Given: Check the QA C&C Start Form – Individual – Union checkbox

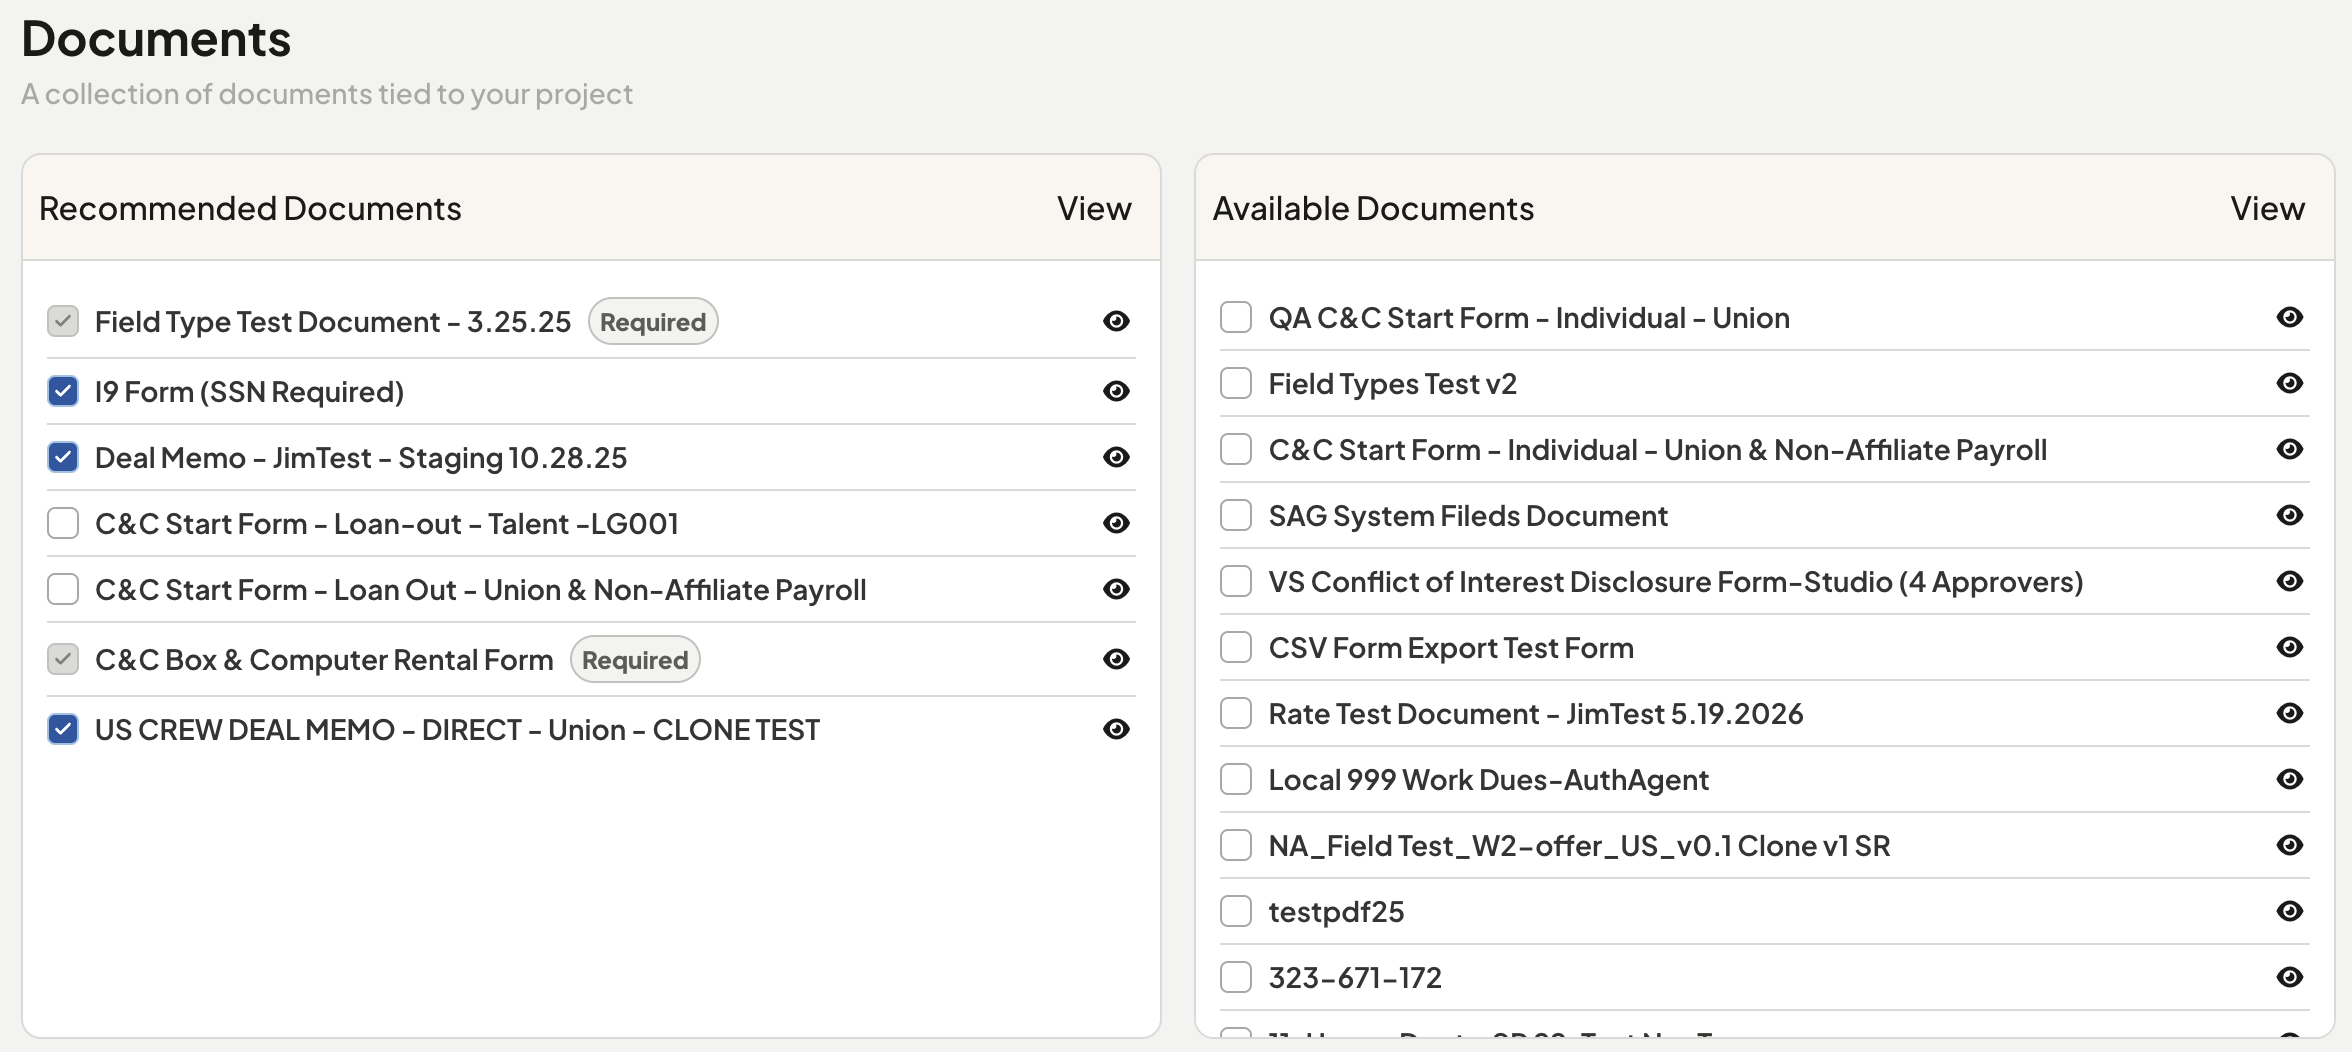Looking at the screenshot, I should [x=1236, y=317].
